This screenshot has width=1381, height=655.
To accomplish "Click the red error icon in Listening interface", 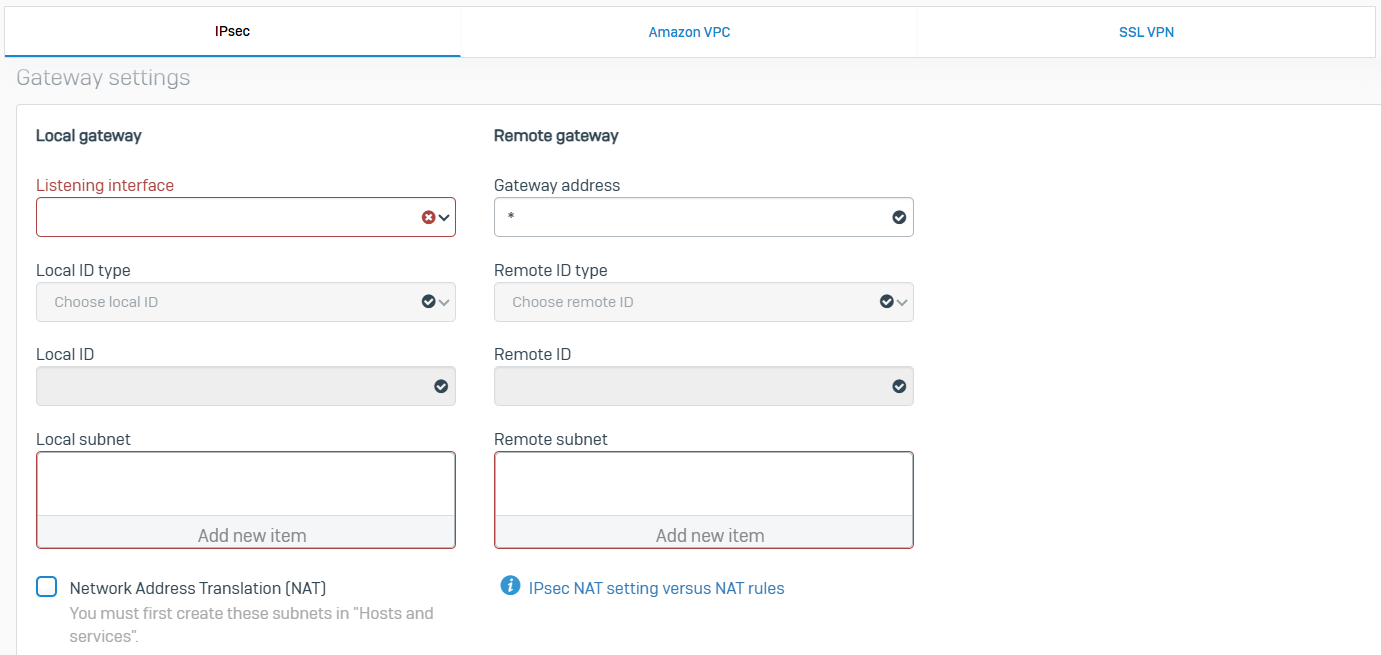I will (x=428, y=217).
